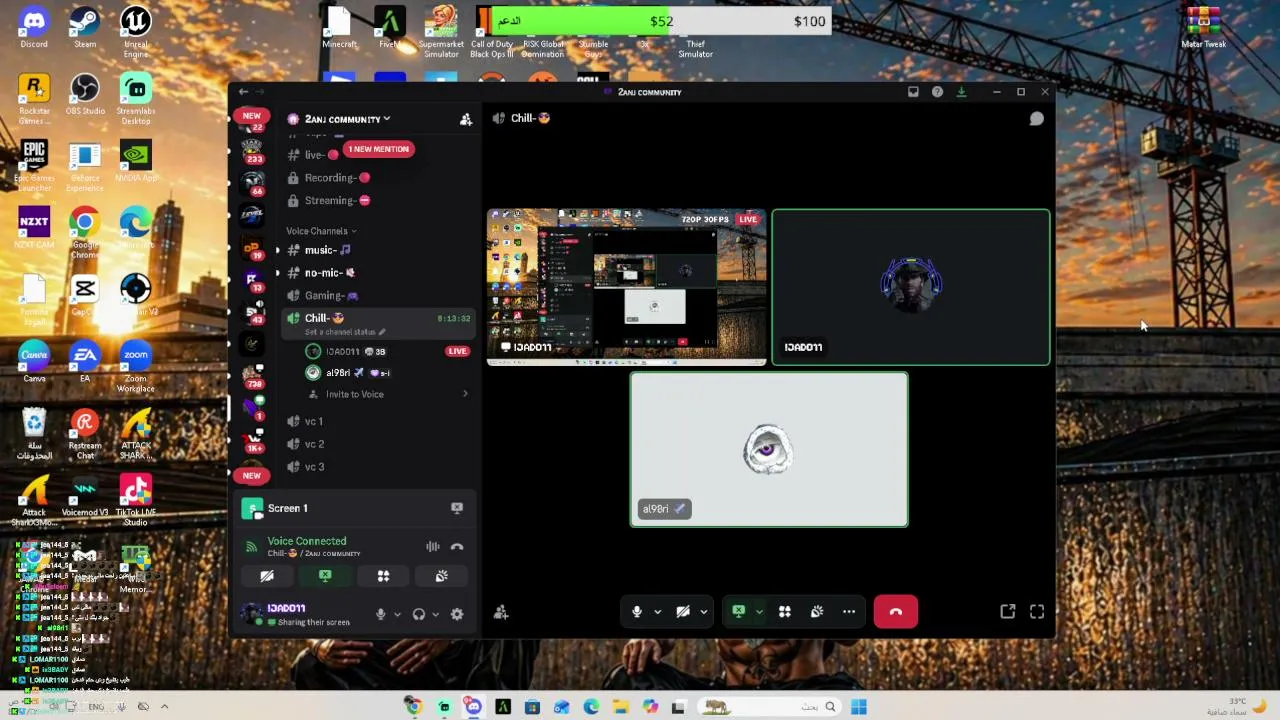Join the vc 3 voice channel
1280x720 pixels.
pos(377,467)
